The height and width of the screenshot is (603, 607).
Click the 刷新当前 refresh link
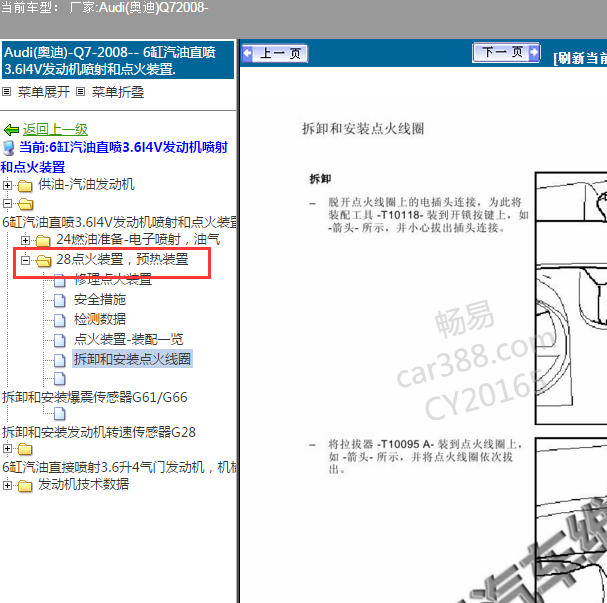580,58
